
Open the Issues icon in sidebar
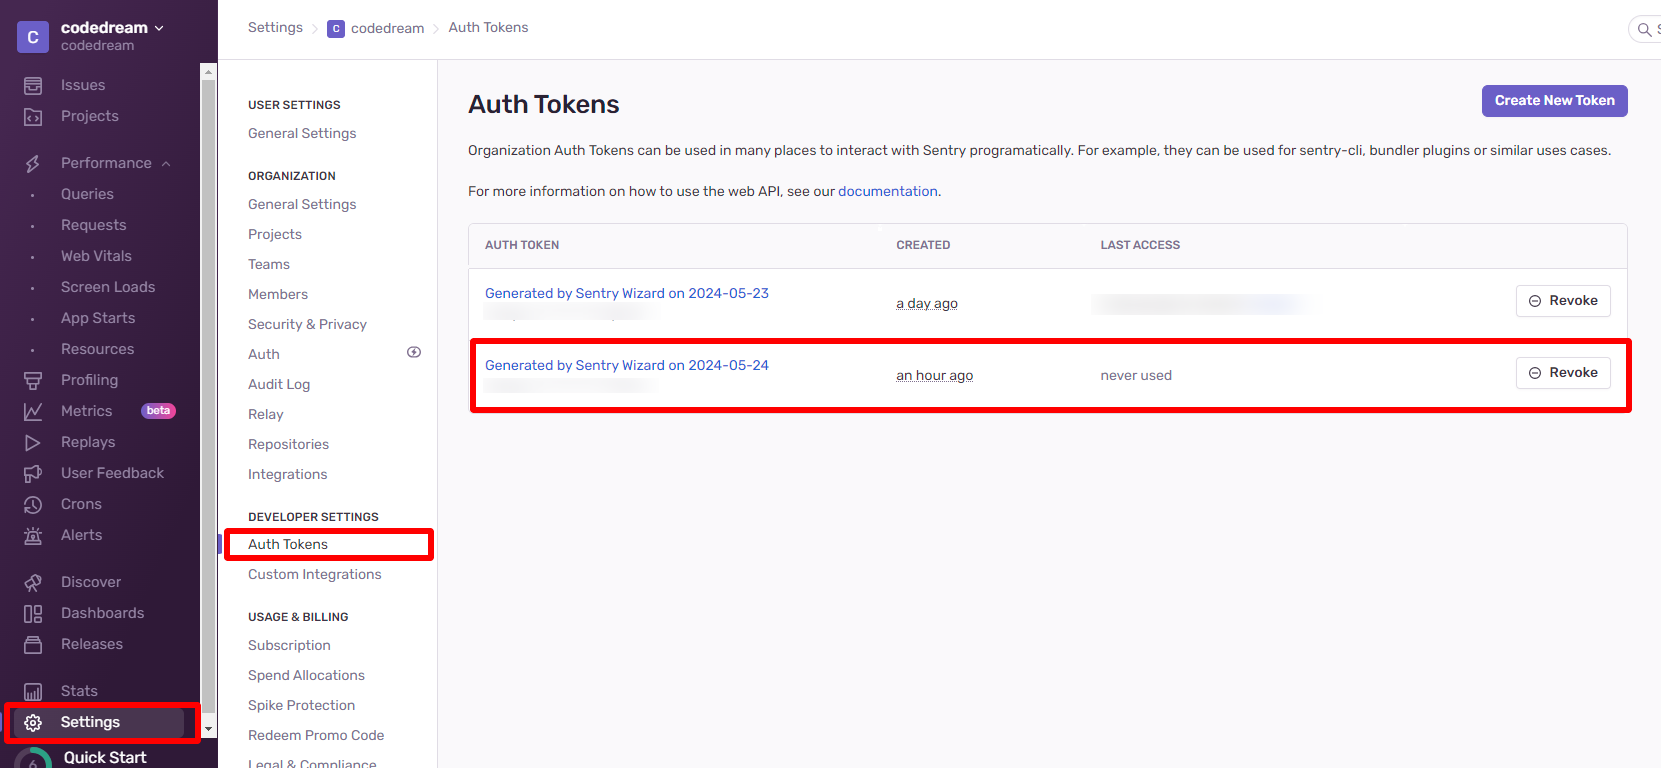[33, 86]
